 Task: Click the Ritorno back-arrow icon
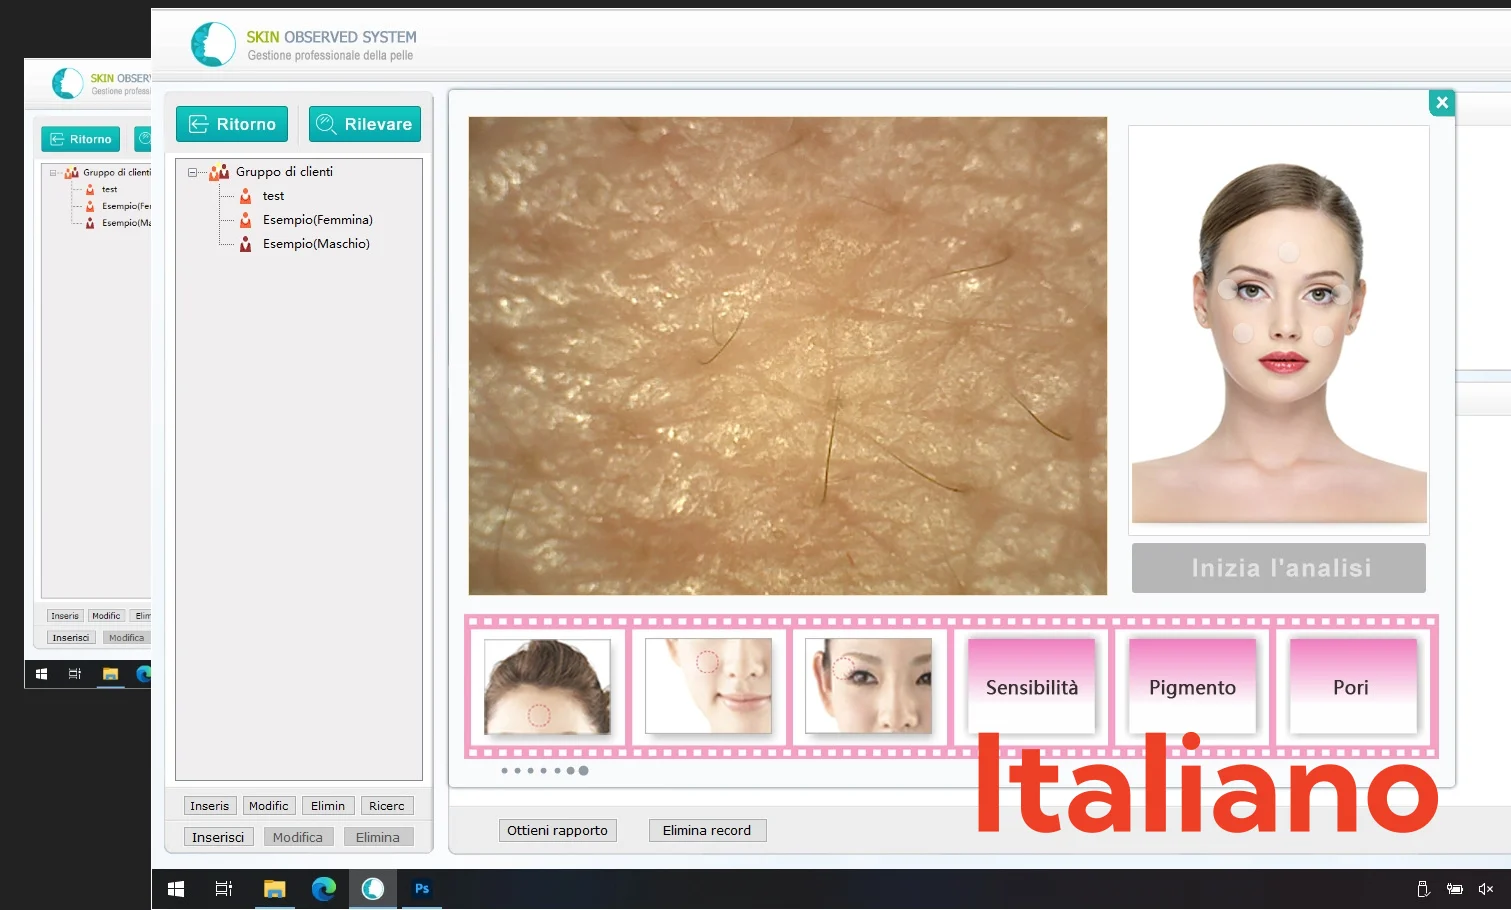pyautogui.click(x=198, y=123)
